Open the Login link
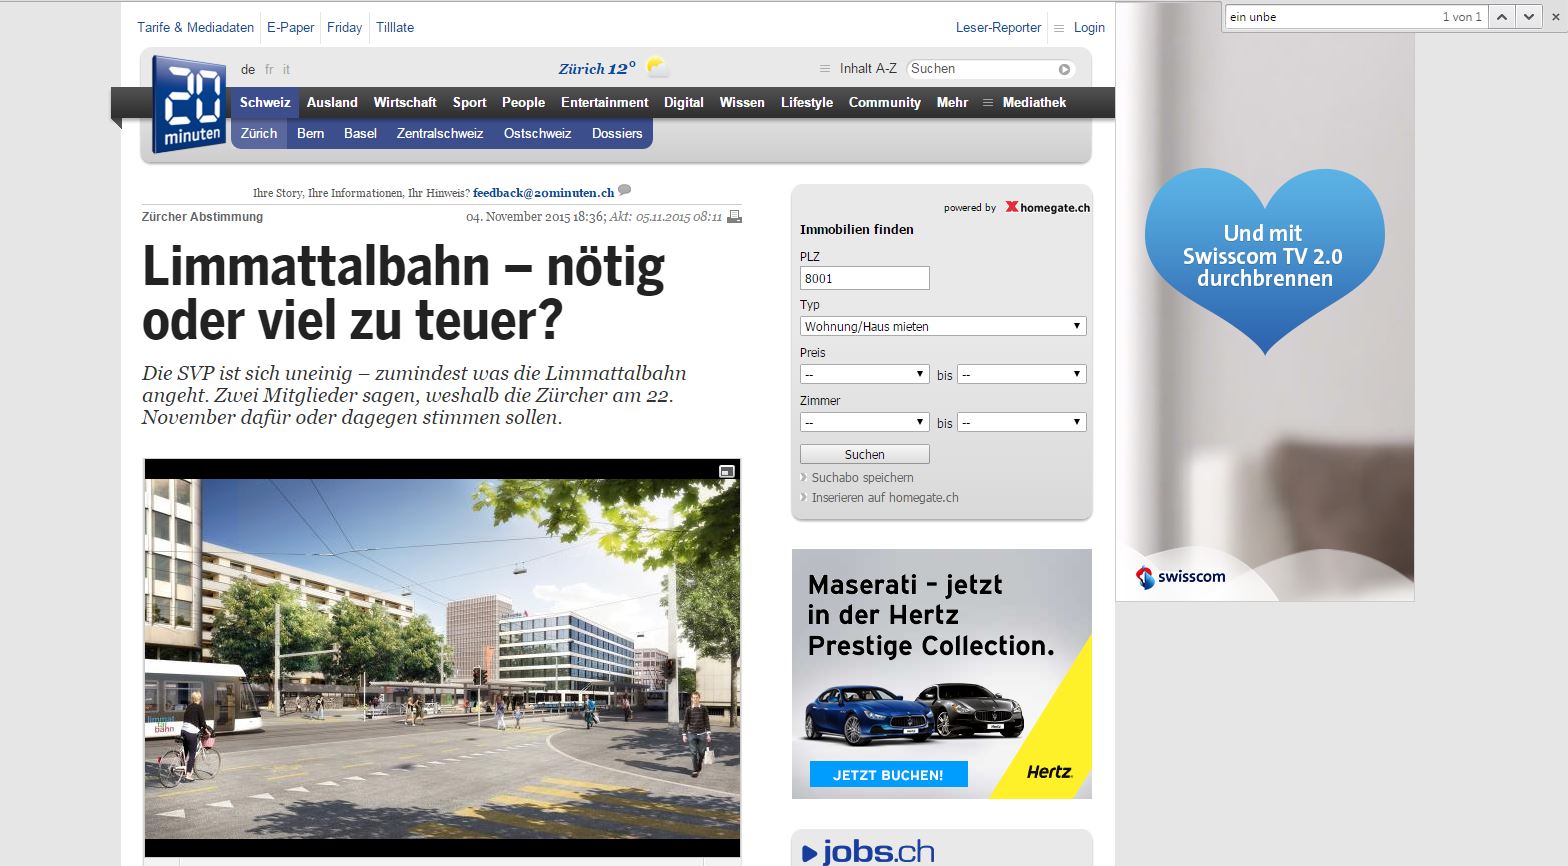Screen dimensions: 1568x866 [1089, 28]
